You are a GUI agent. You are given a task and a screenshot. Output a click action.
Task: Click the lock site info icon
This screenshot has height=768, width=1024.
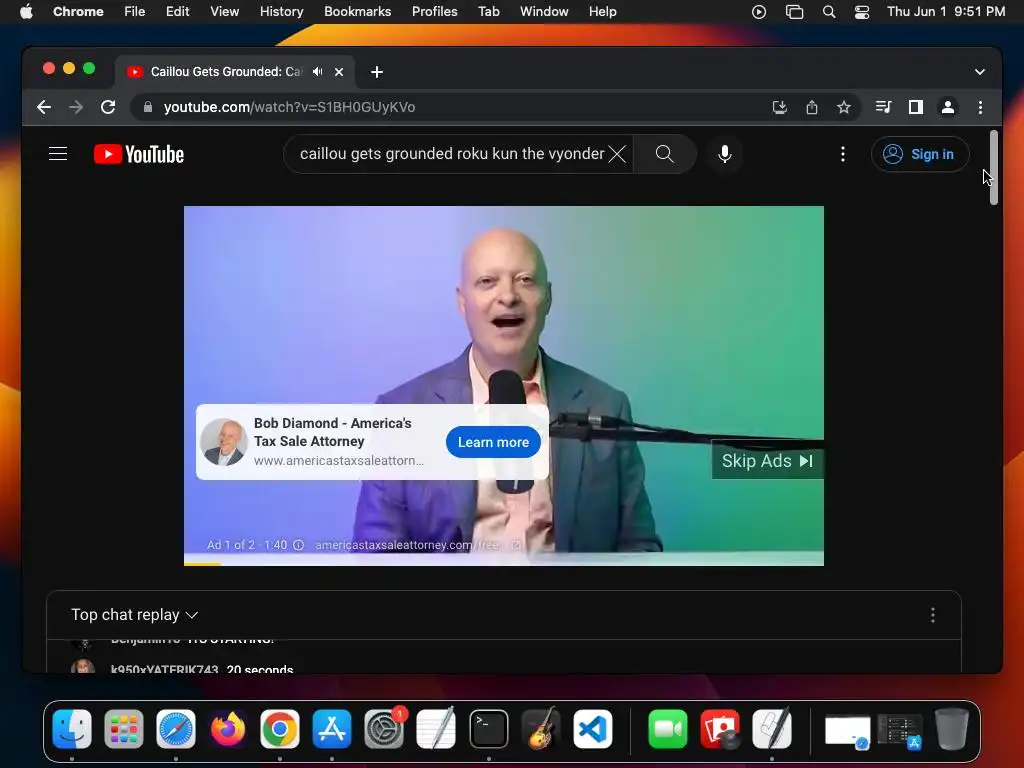[148, 107]
